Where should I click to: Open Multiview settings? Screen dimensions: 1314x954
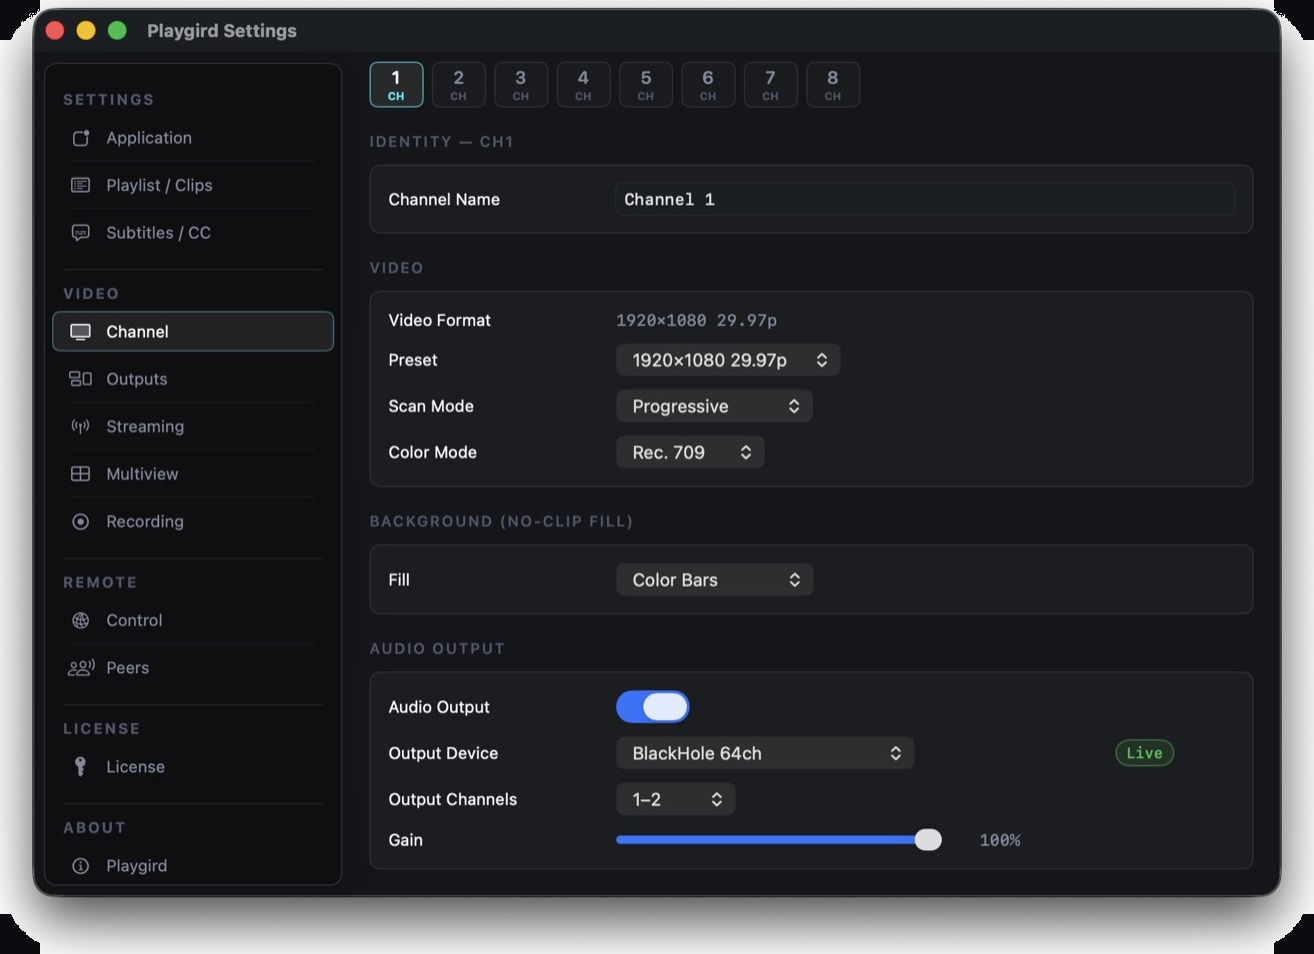point(193,474)
